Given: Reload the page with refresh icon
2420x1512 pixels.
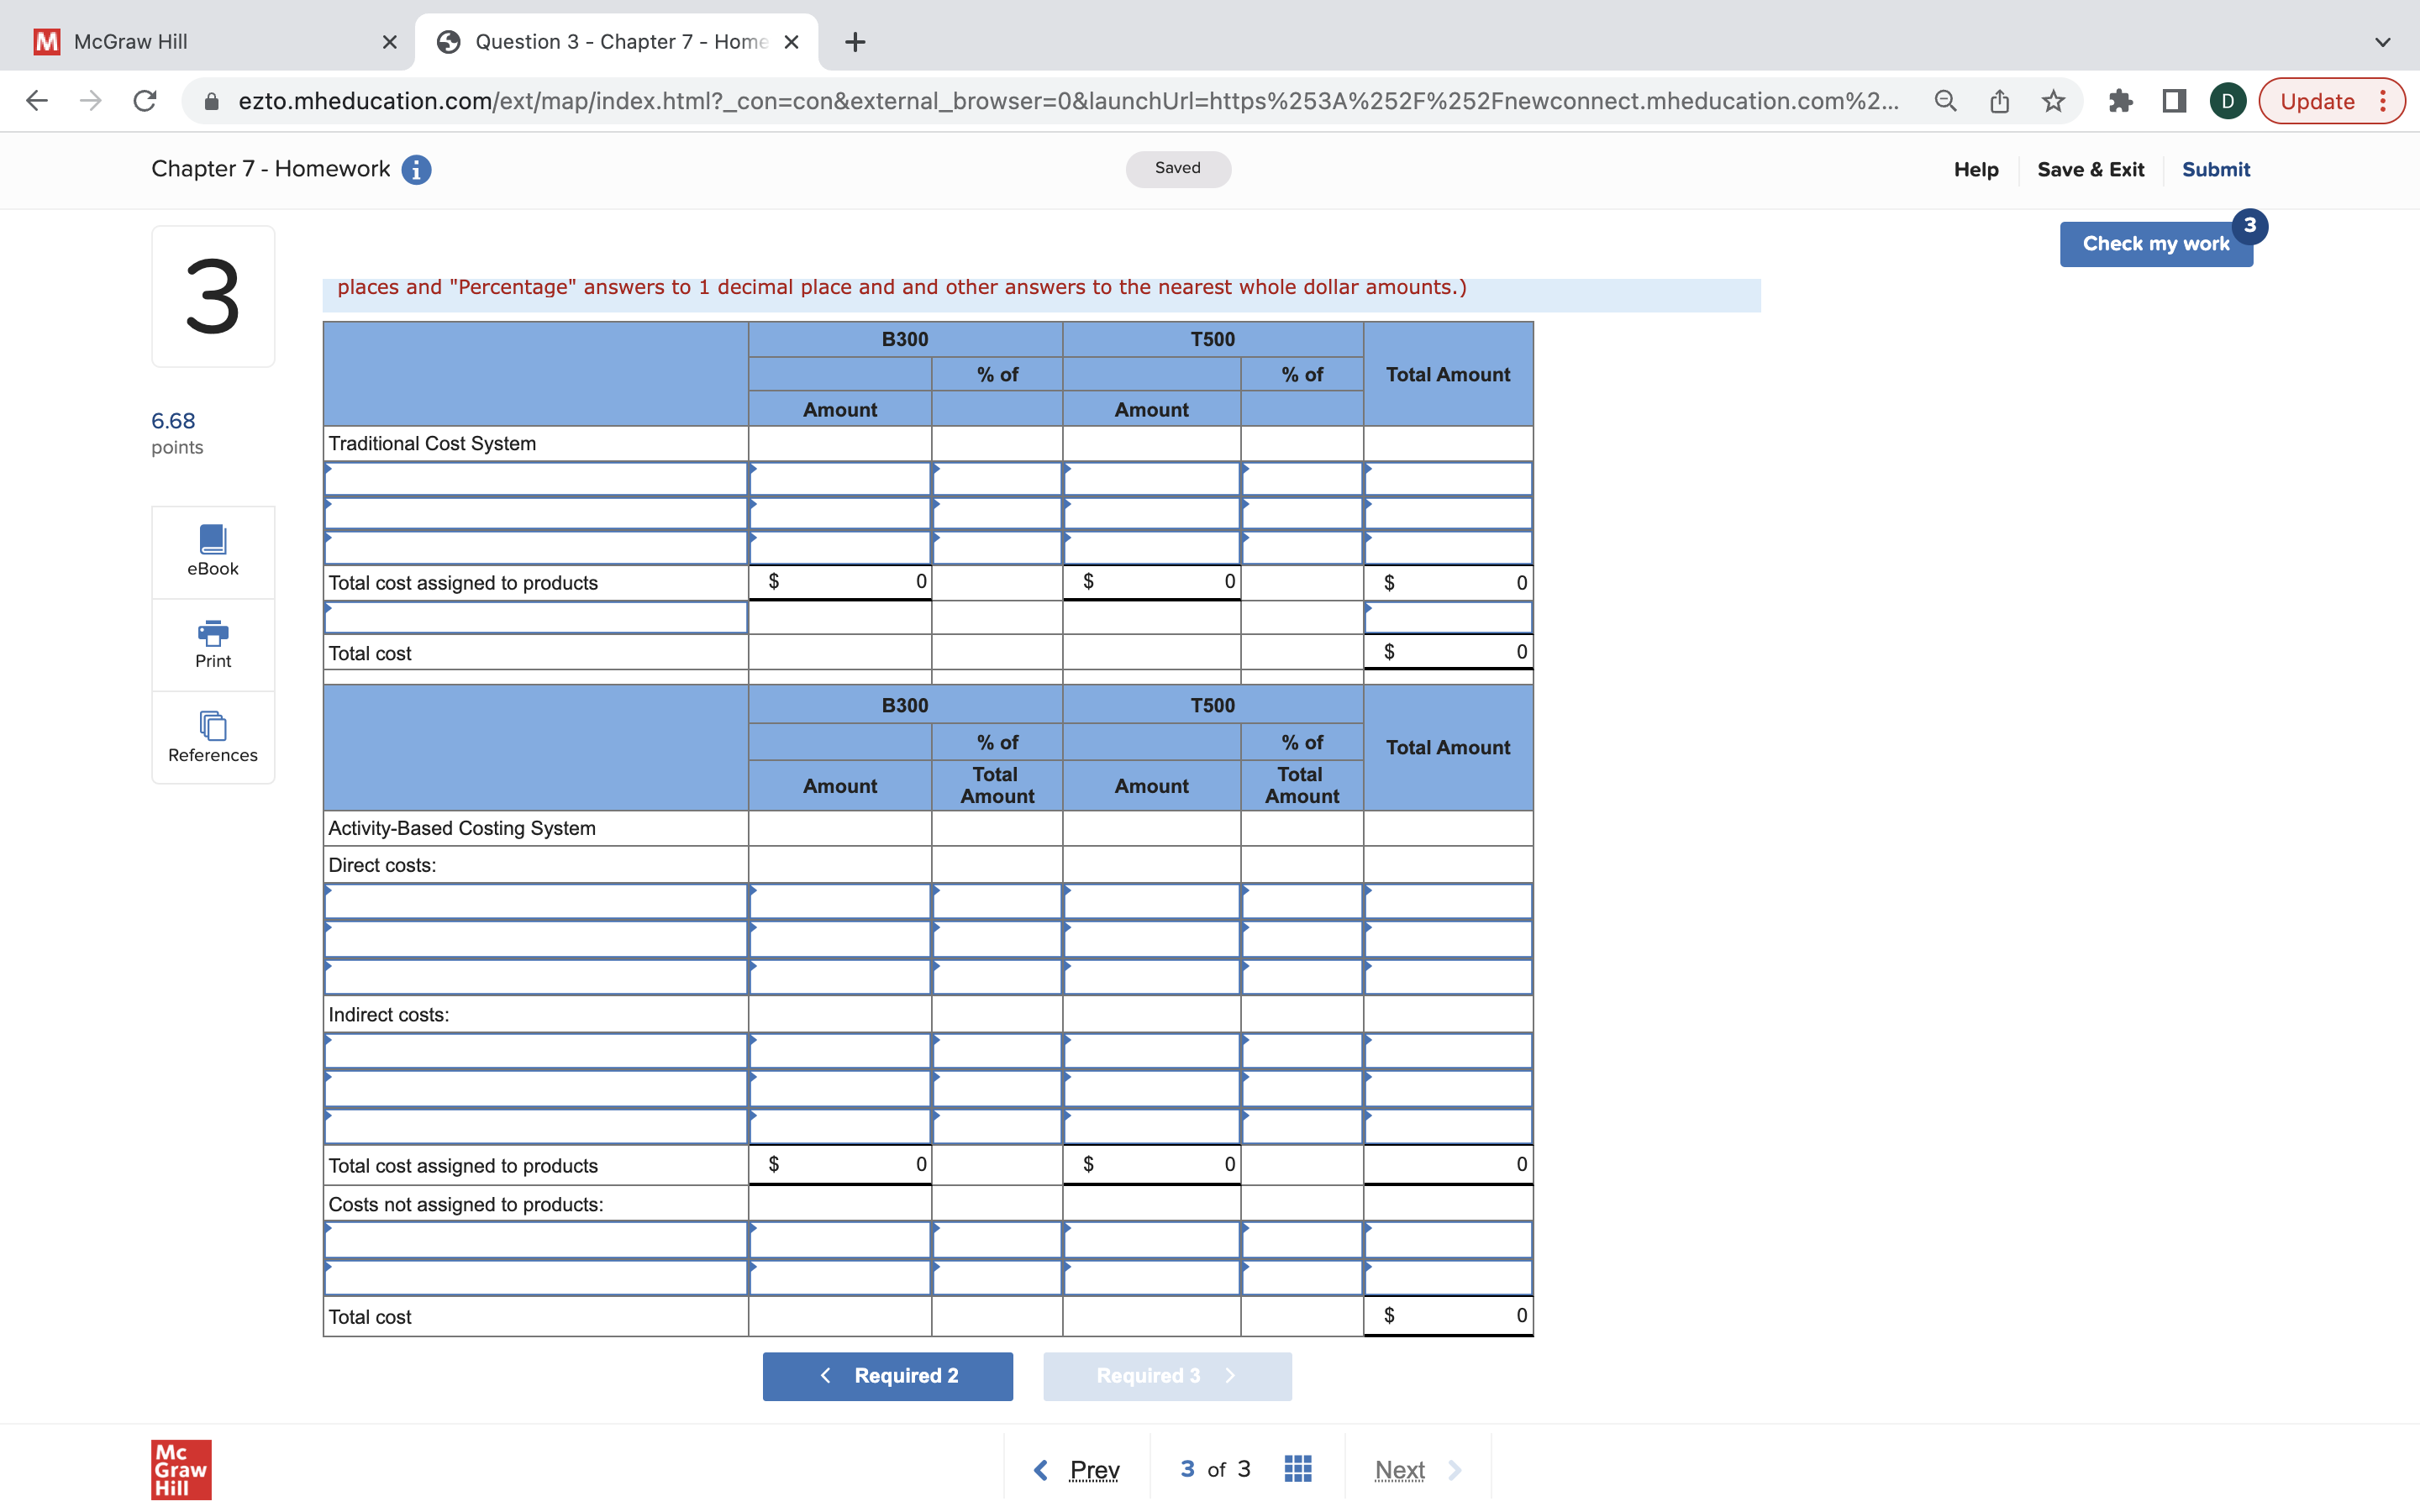Looking at the screenshot, I should point(145,101).
